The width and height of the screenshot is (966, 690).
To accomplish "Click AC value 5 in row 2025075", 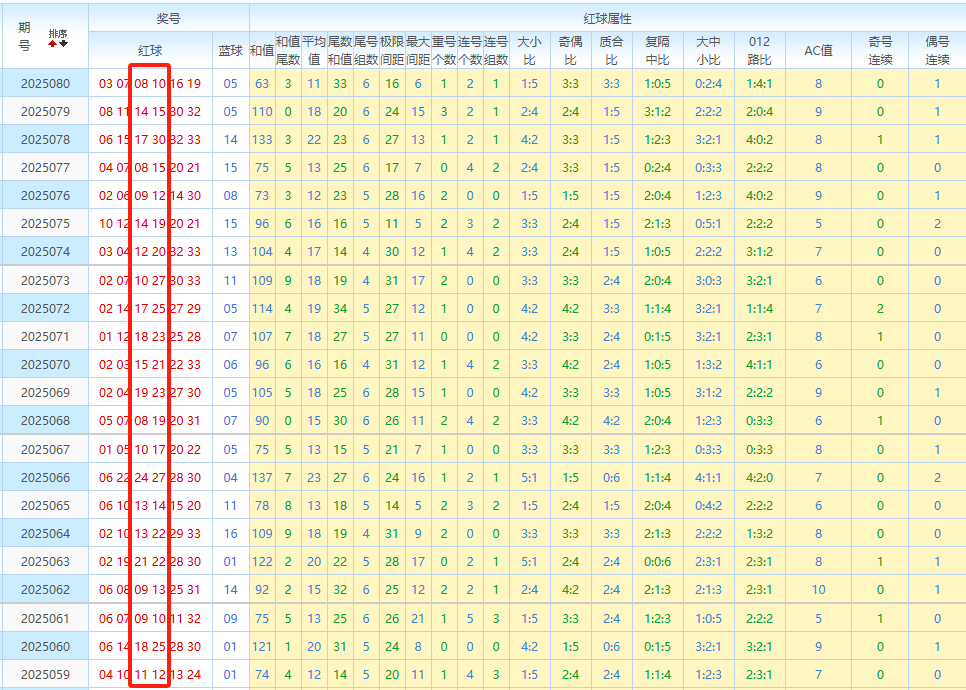I will 818,224.
